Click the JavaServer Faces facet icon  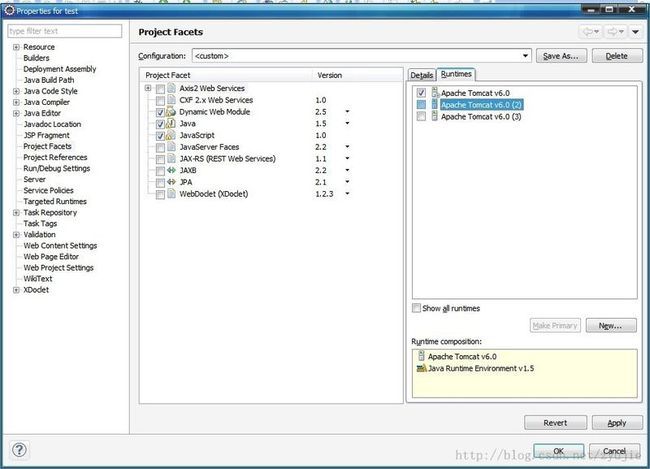172,147
